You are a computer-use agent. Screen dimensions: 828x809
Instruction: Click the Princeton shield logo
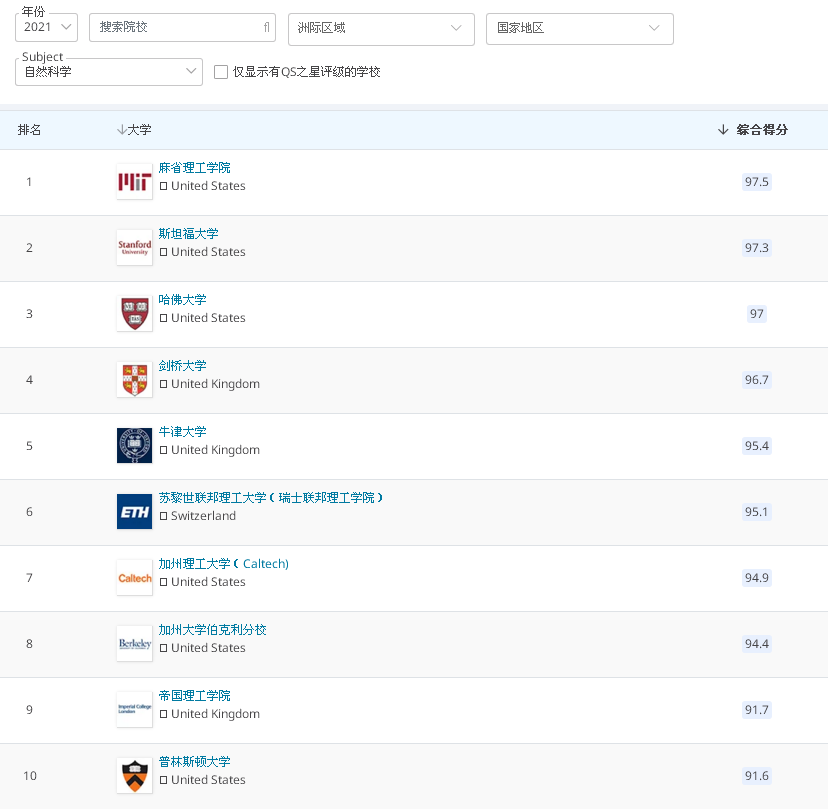click(135, 776)
